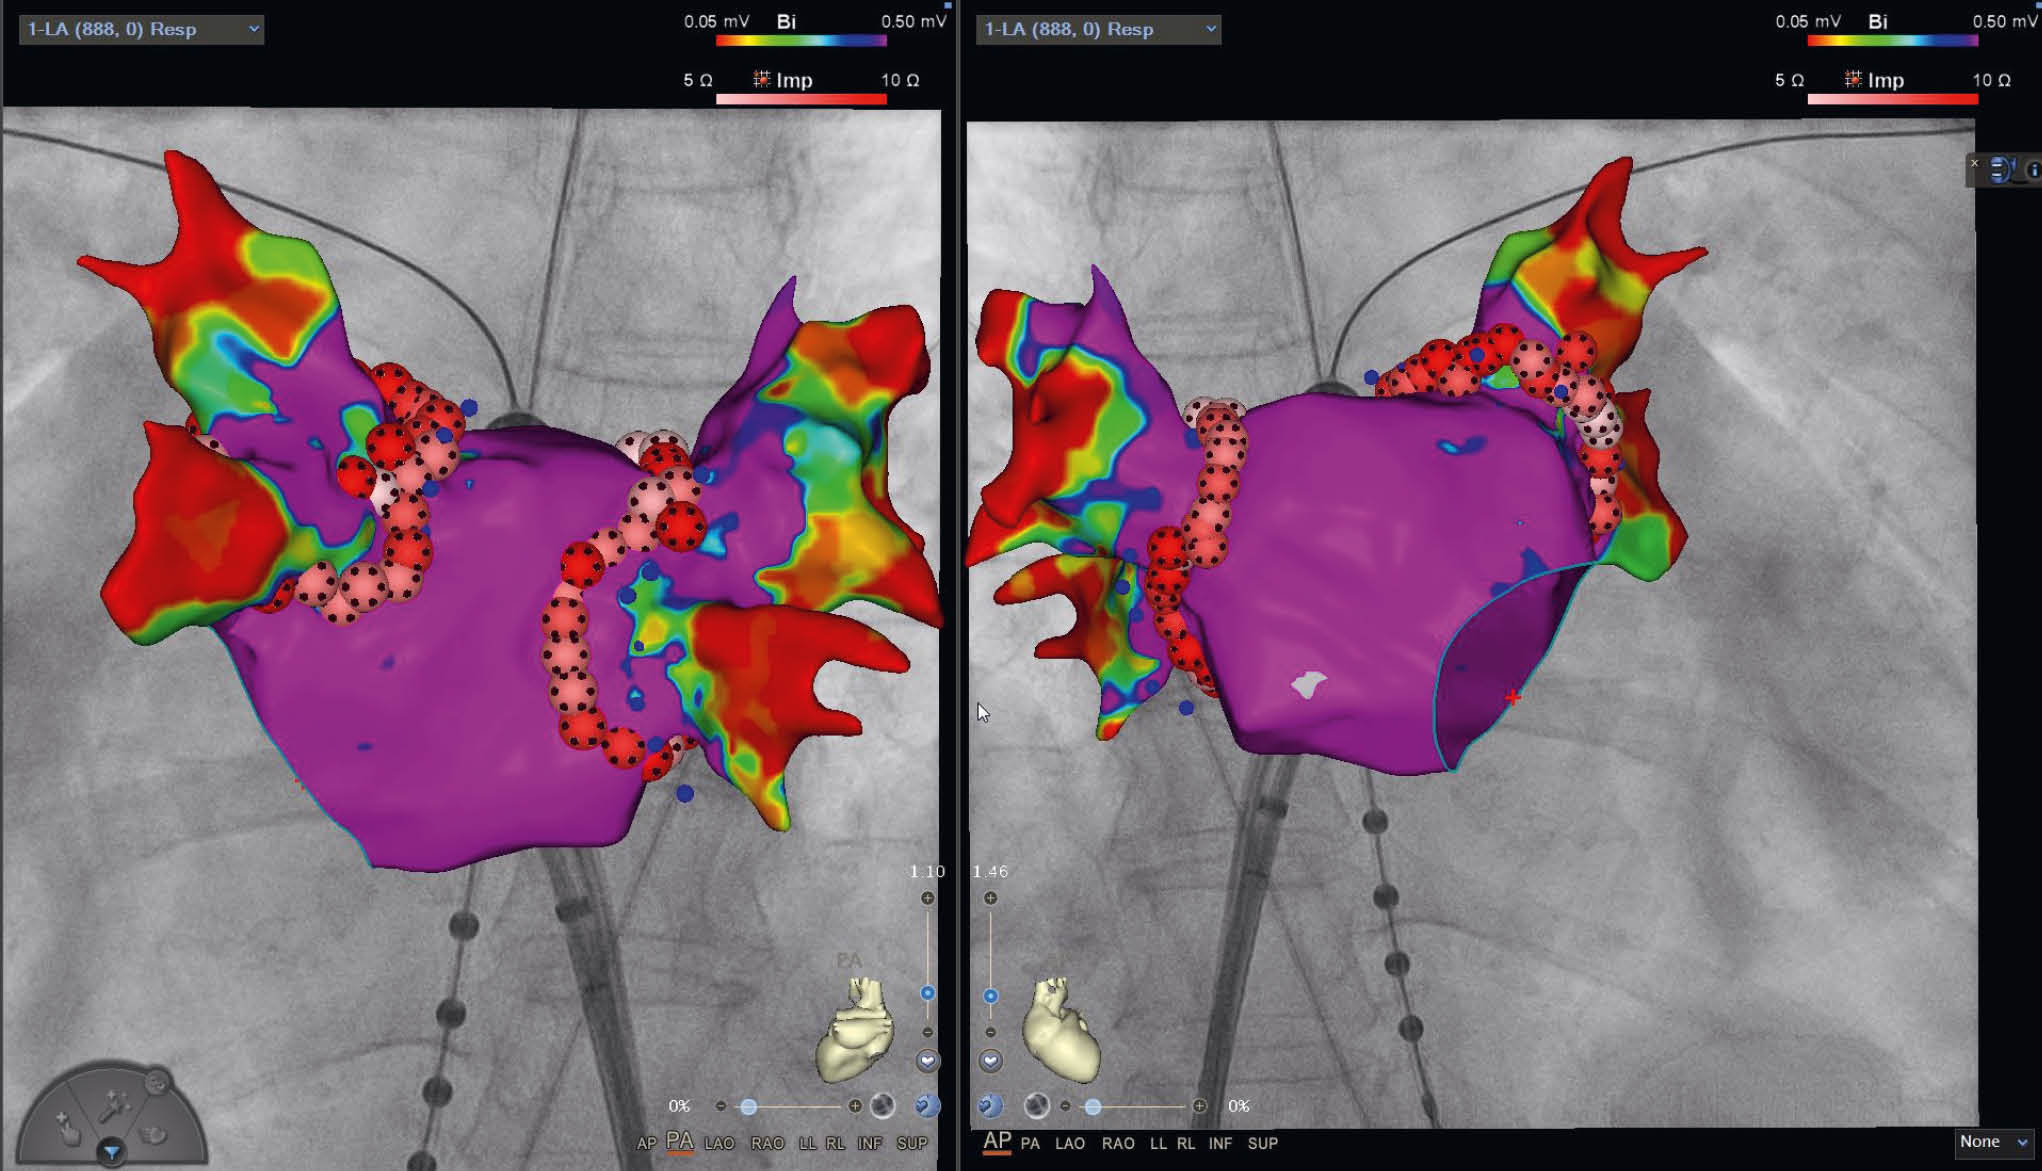Toggle the blue heart sphere icon in right view
This screenshot has height=1171, width=2042.
990,1105
